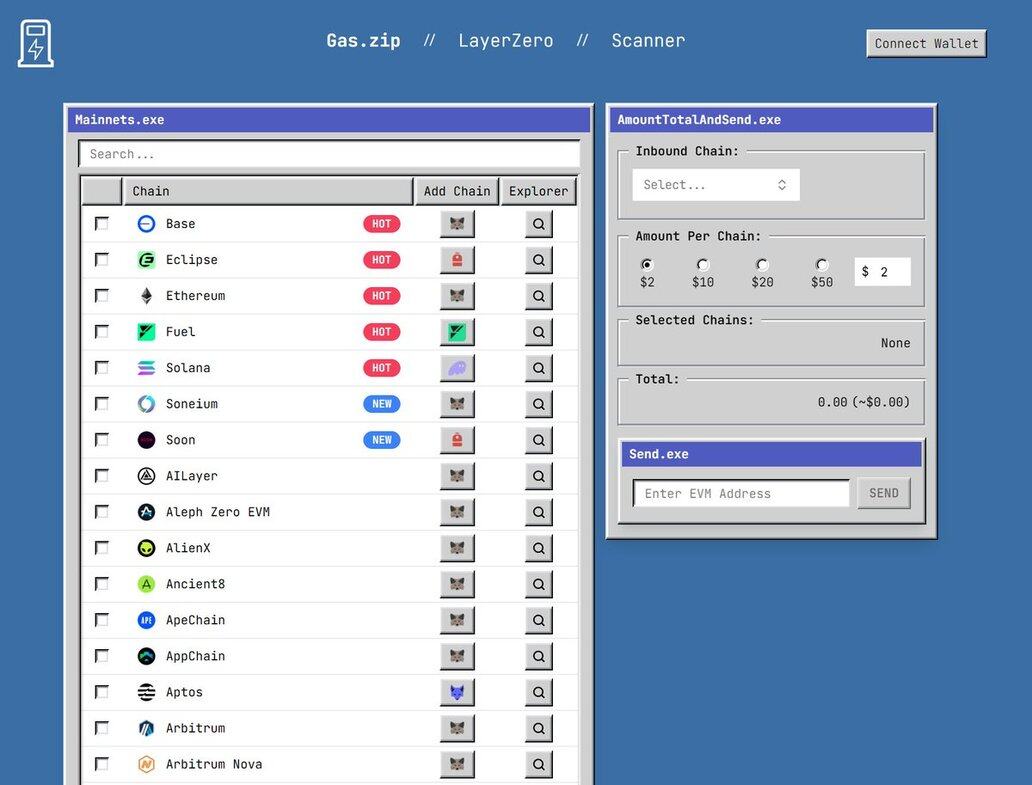The width and height of the screenshot is (1032, 785).
Task: Open explorer for Eclipse chain
Action: pyautogui.click(x=538, y=260)
